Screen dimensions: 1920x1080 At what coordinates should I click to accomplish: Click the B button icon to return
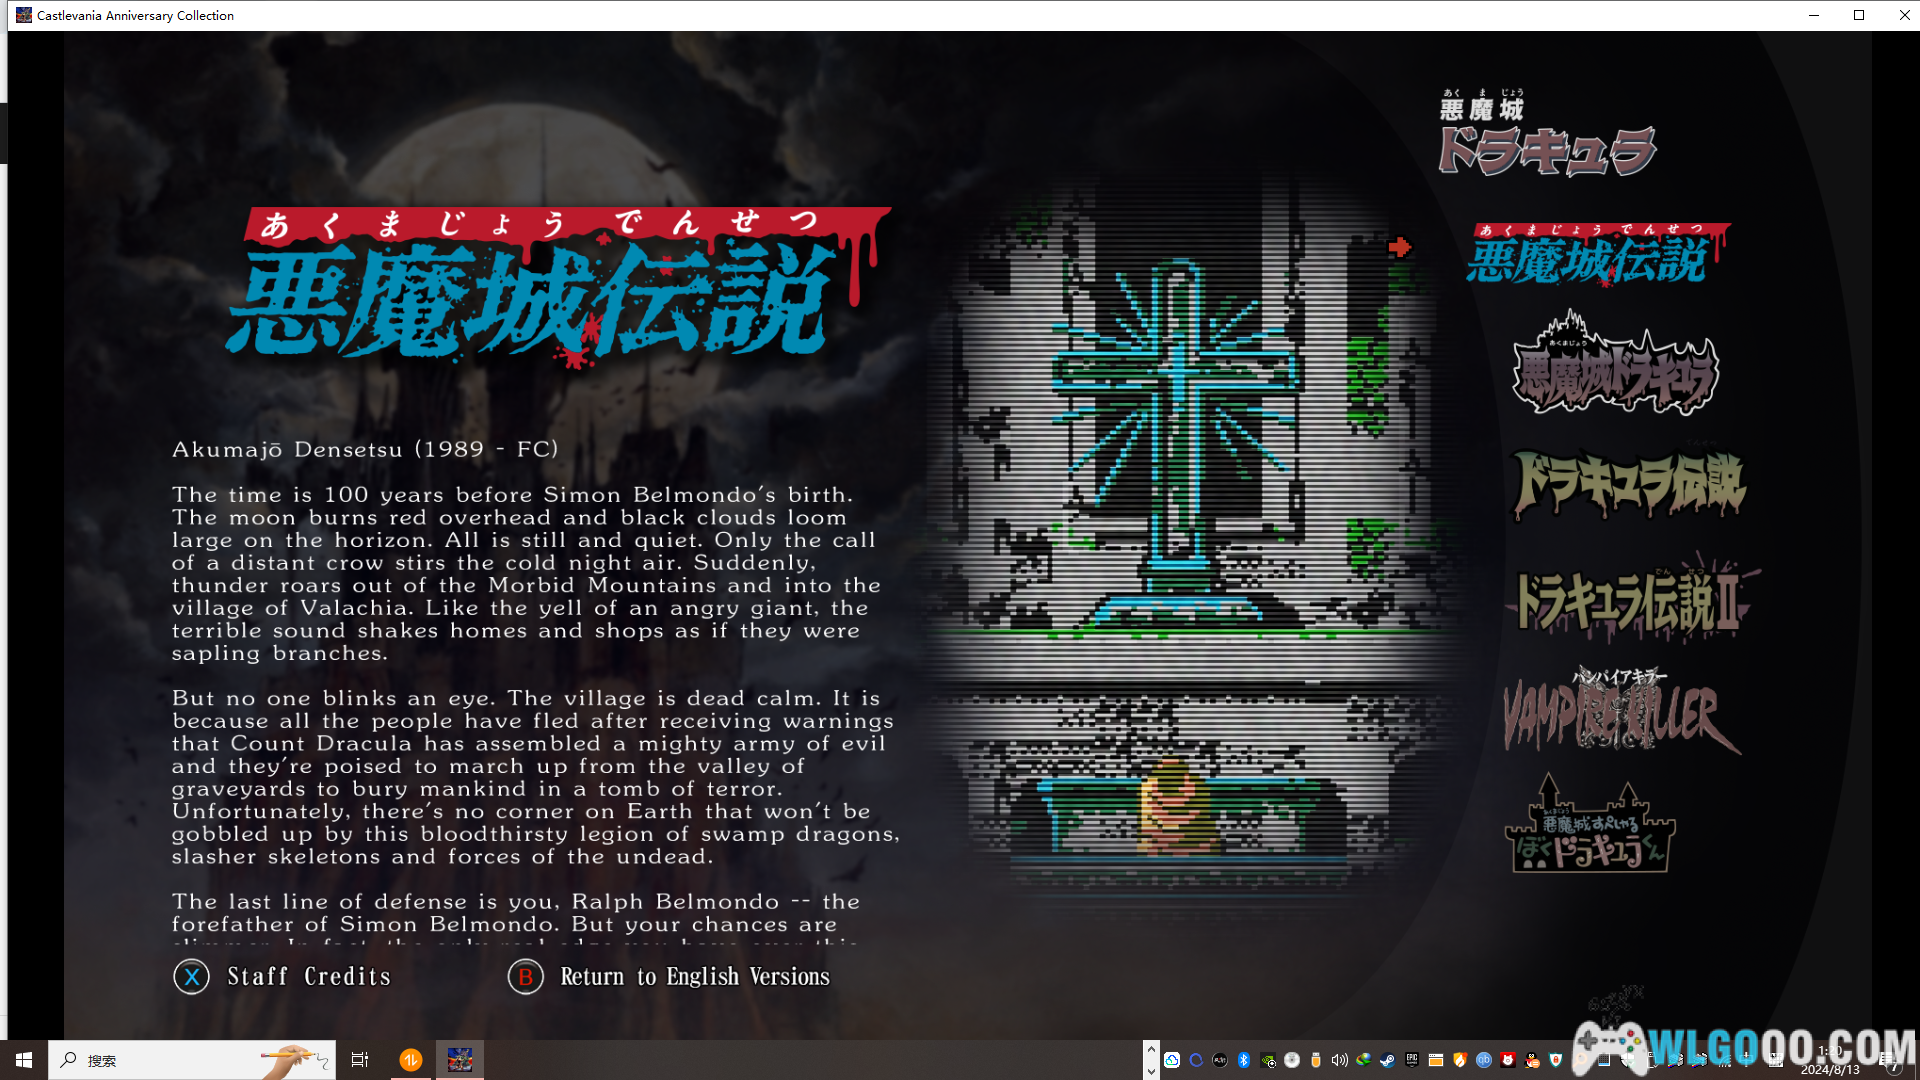pos(525,976)
